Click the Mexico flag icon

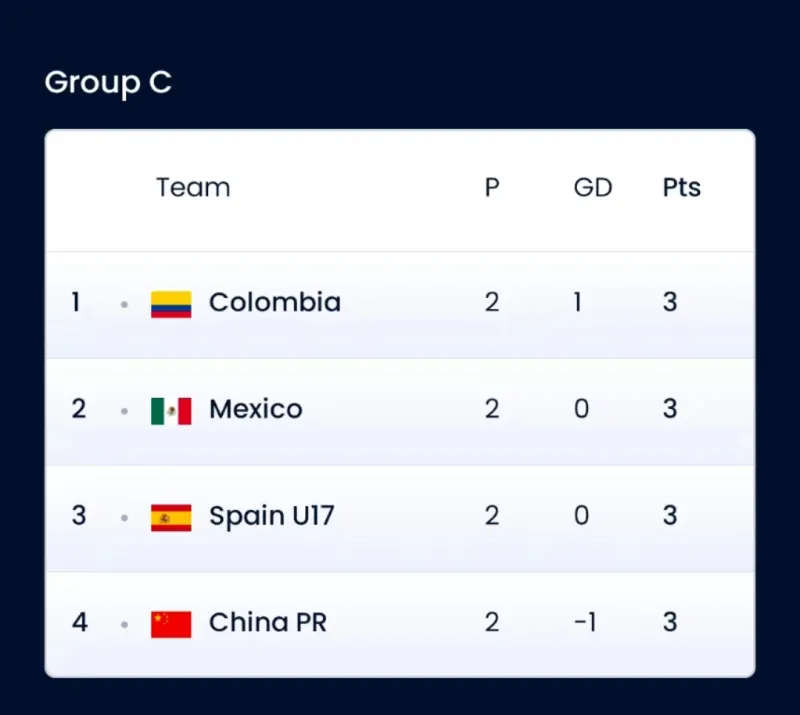coord(171,410)
